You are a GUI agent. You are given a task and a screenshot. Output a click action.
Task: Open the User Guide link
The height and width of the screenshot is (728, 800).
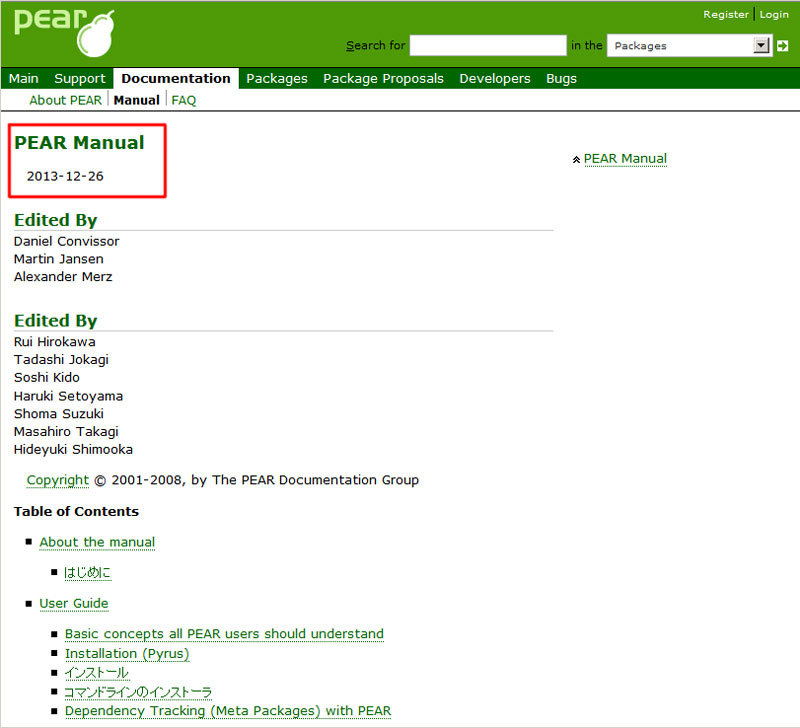(x=74, y=604)
